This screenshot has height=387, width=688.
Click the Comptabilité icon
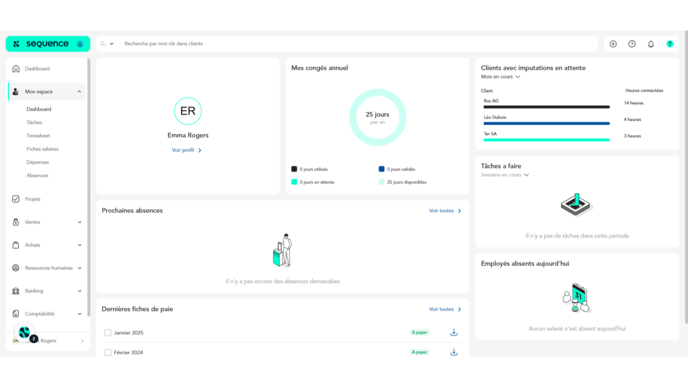[x=16, y=314]
